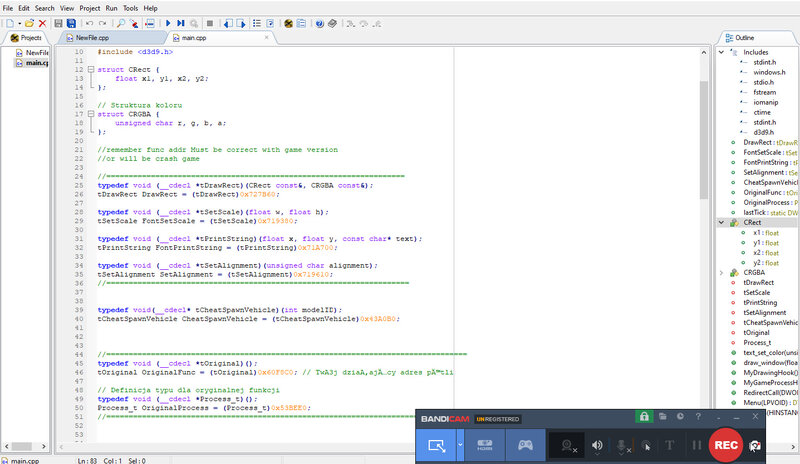Open Bandicam screen mode dropdown arrow

[459, 444]
